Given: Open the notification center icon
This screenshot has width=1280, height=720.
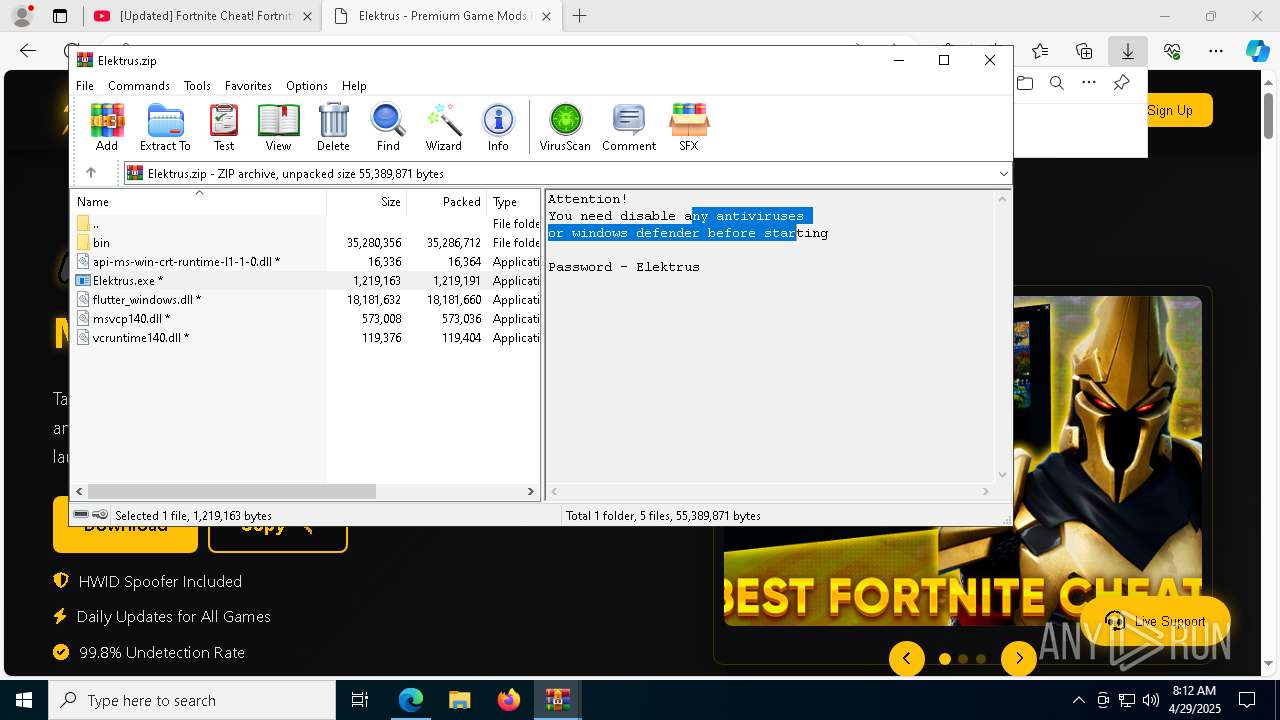Looking at the screenshot, I should 1247,700.
